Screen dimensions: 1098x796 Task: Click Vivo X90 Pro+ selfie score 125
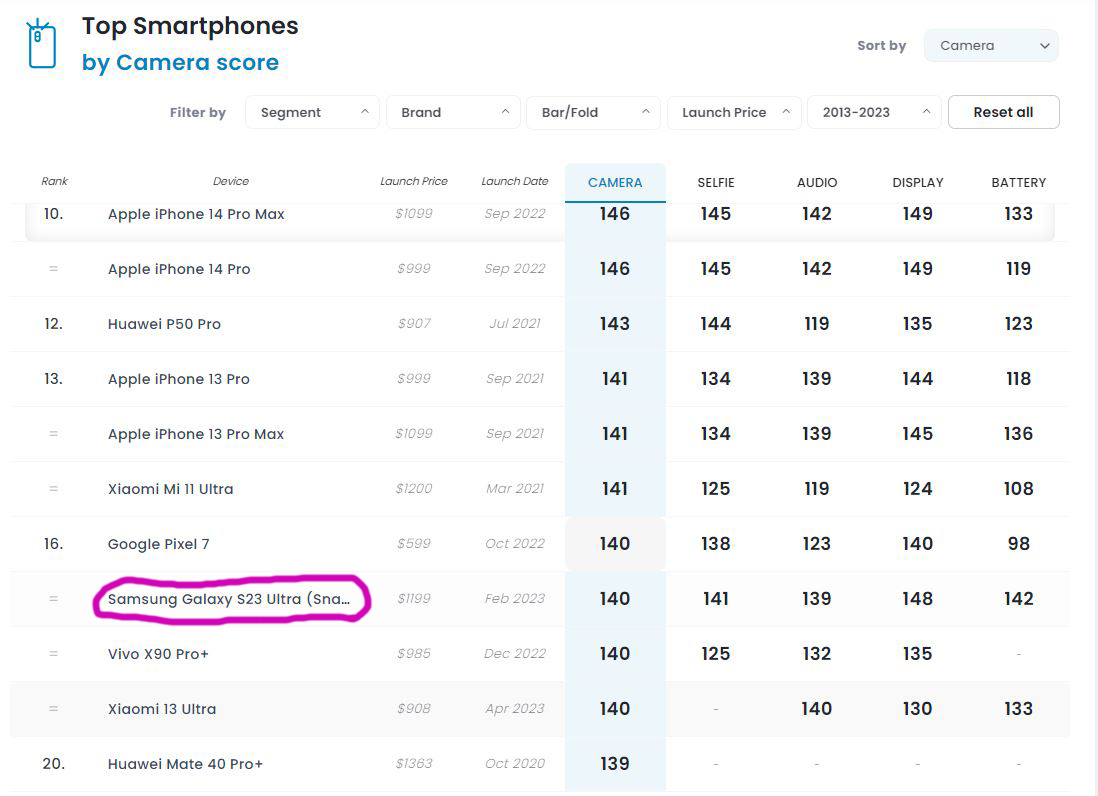[716, 654]
